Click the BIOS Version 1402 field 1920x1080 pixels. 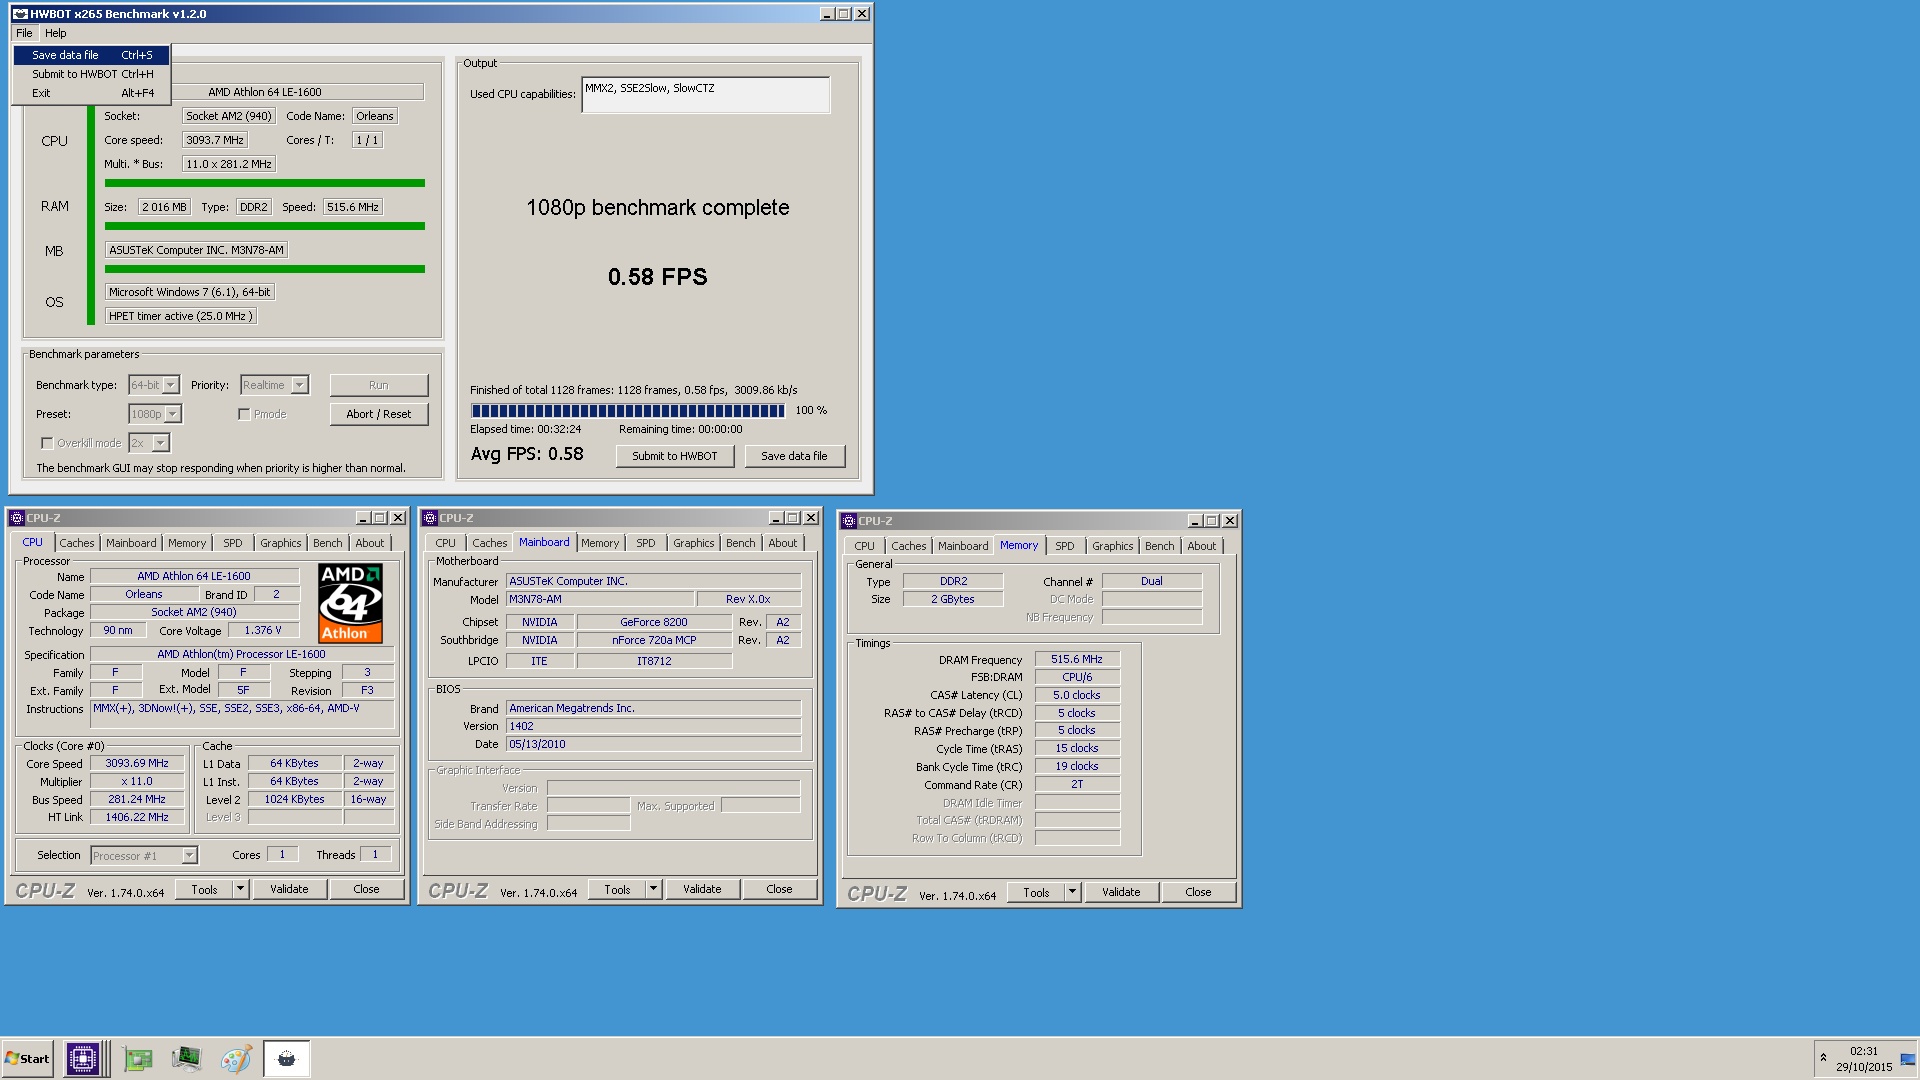click(x=654, y=727)
